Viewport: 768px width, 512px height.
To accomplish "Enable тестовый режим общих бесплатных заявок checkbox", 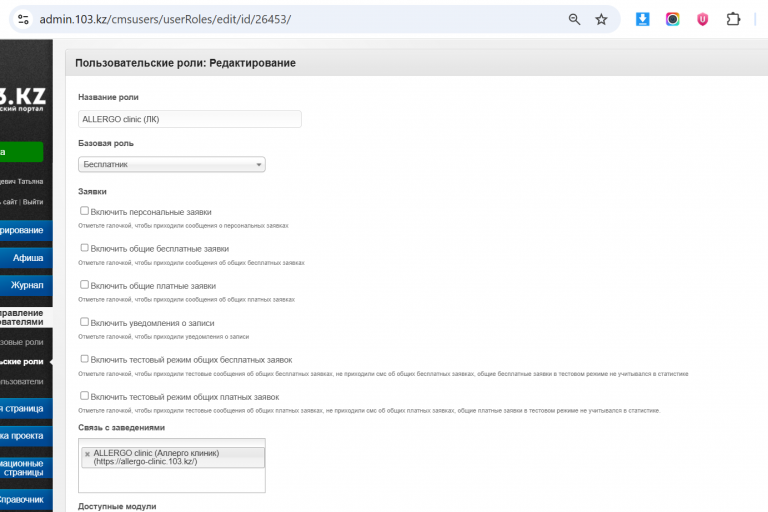I will pyautogui.click(x=84, y=359).
